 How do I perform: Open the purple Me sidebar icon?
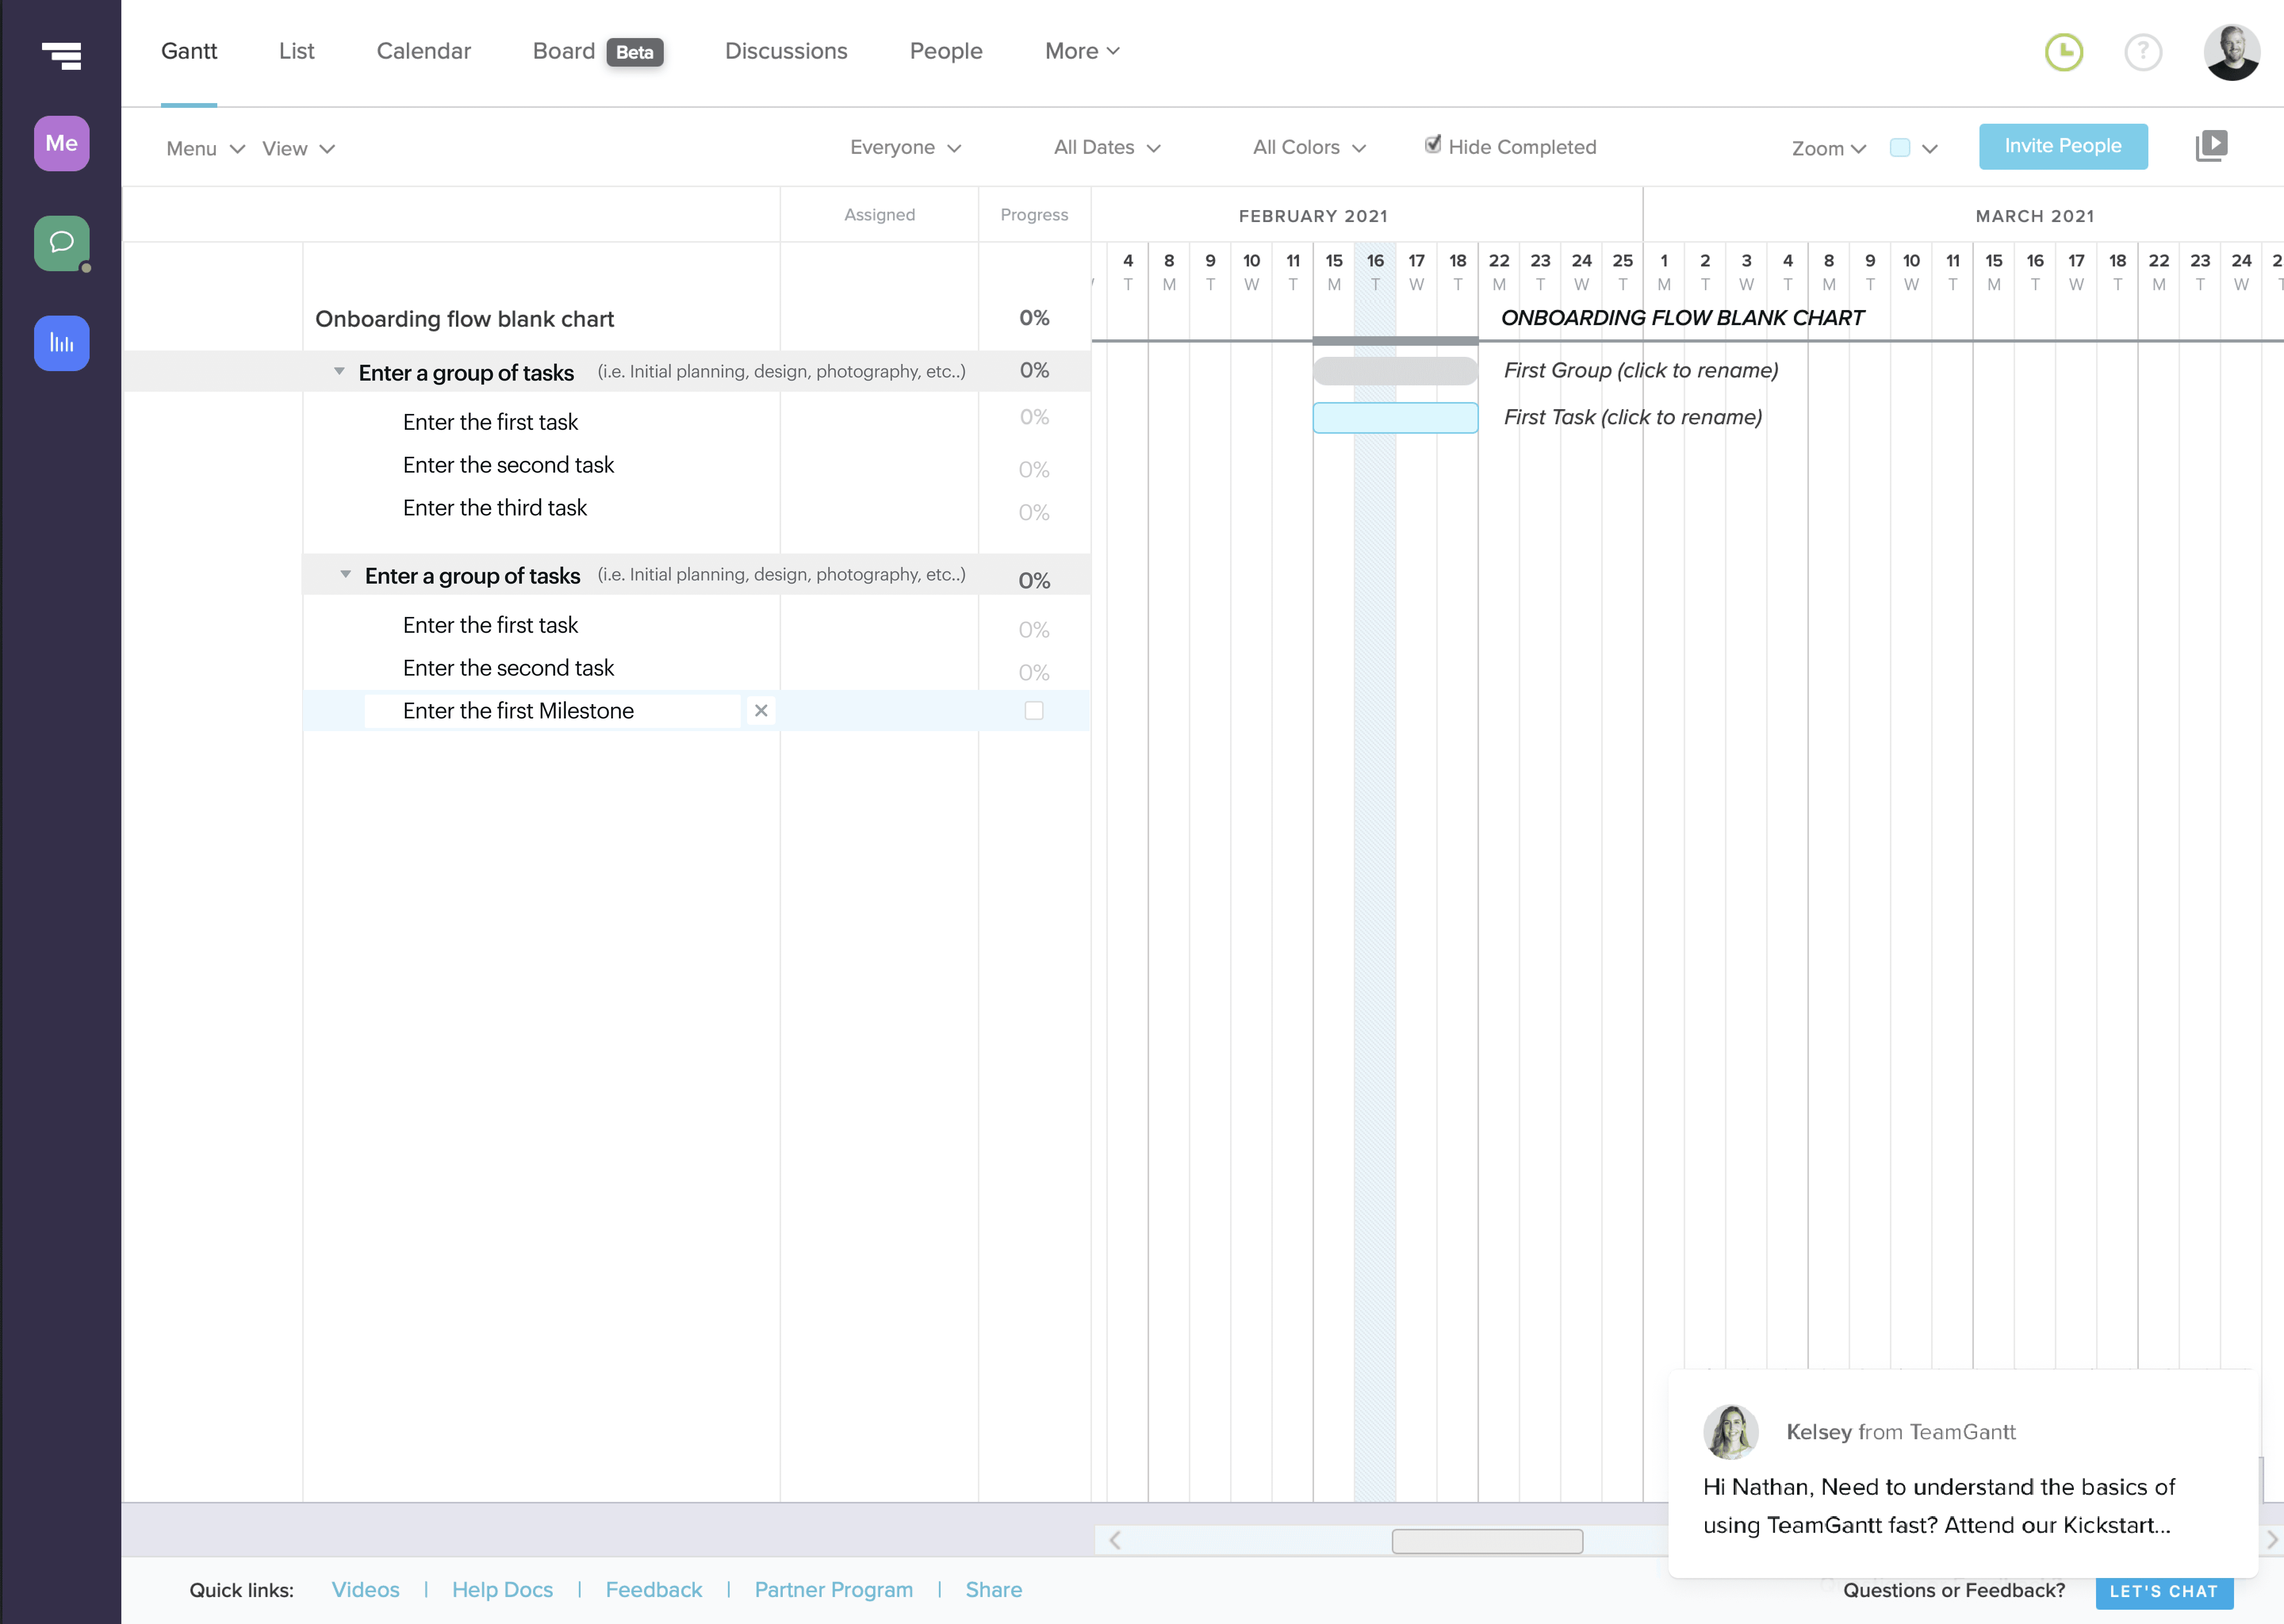pyautogui.click(x=61, y=143)
